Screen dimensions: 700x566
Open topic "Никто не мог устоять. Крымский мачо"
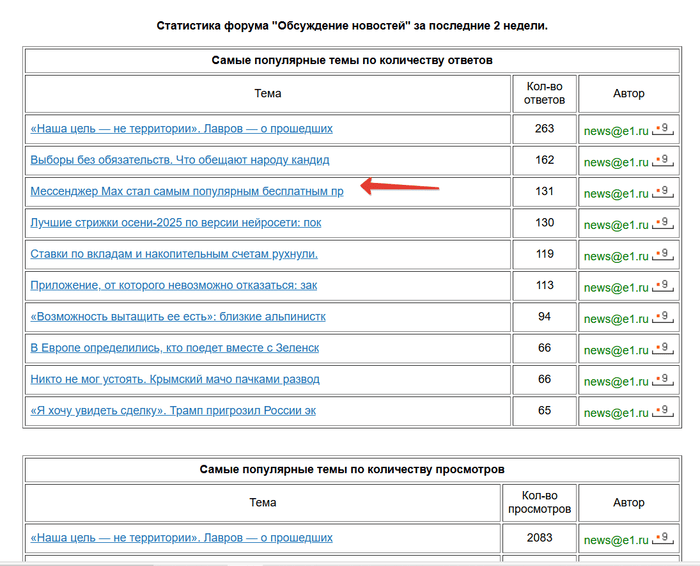click(x=175, y=379)
